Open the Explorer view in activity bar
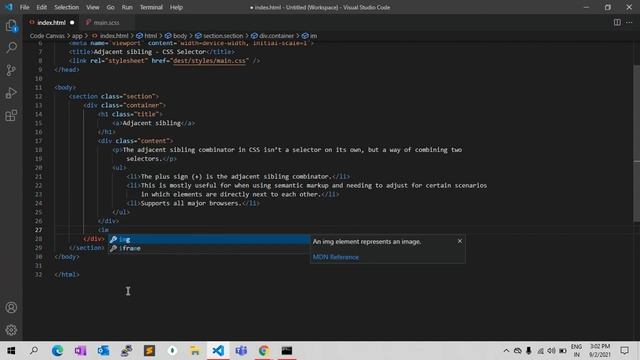The image size is (640, 360). point(11,26)
